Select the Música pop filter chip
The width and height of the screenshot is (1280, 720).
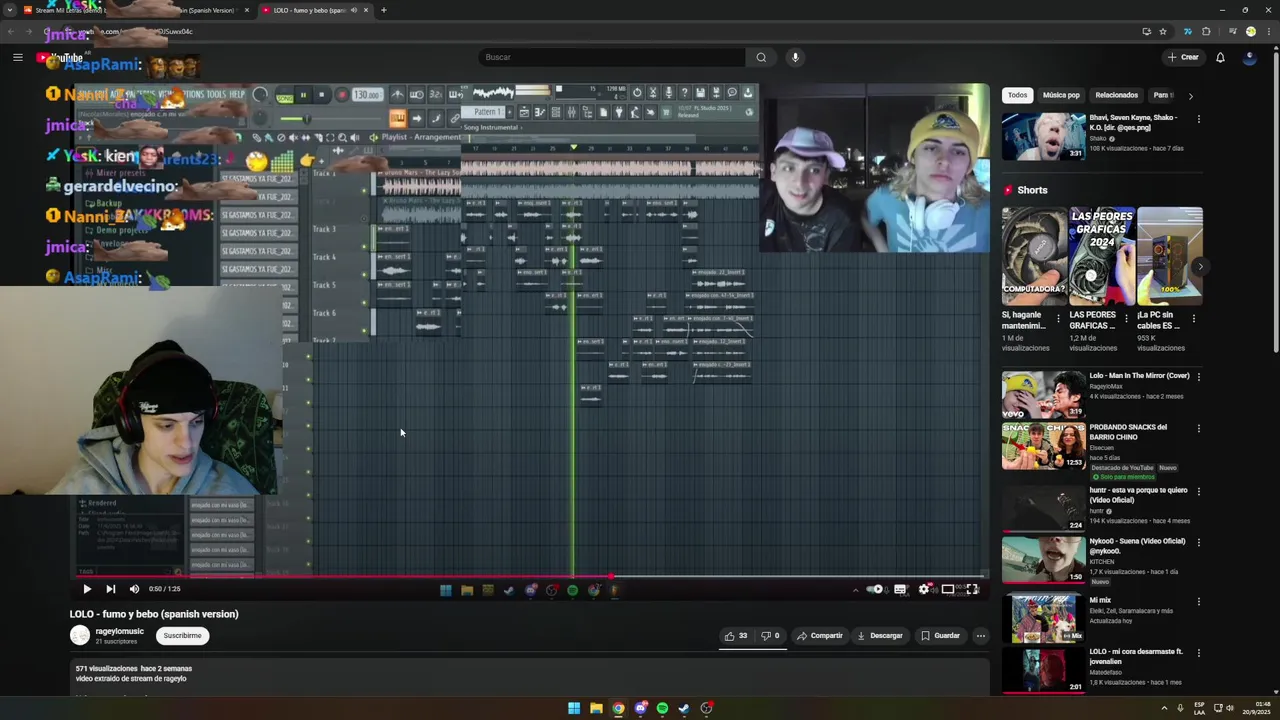pyautogui.click(x=1061, y=95)
